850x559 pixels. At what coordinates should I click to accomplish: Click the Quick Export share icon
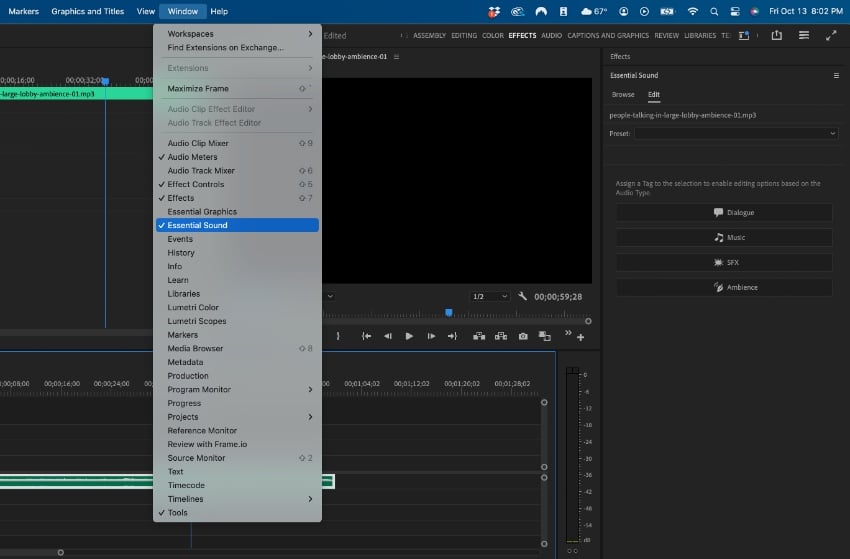tap(777, 35)
